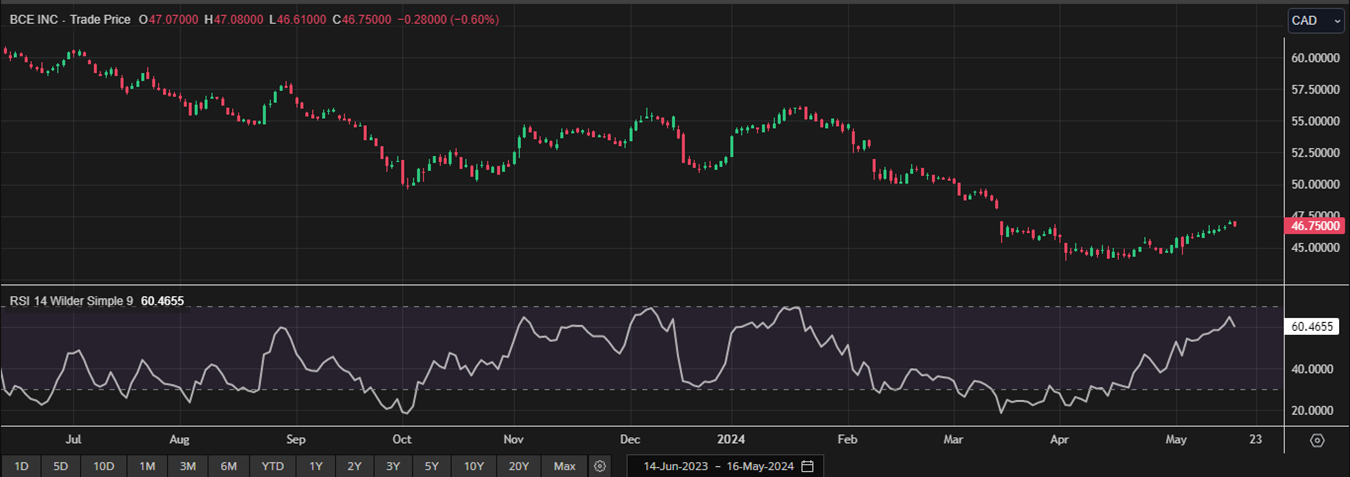Select the 3M time range
1350x477 pixels.
pyautogui.click(x=187, y=466)
